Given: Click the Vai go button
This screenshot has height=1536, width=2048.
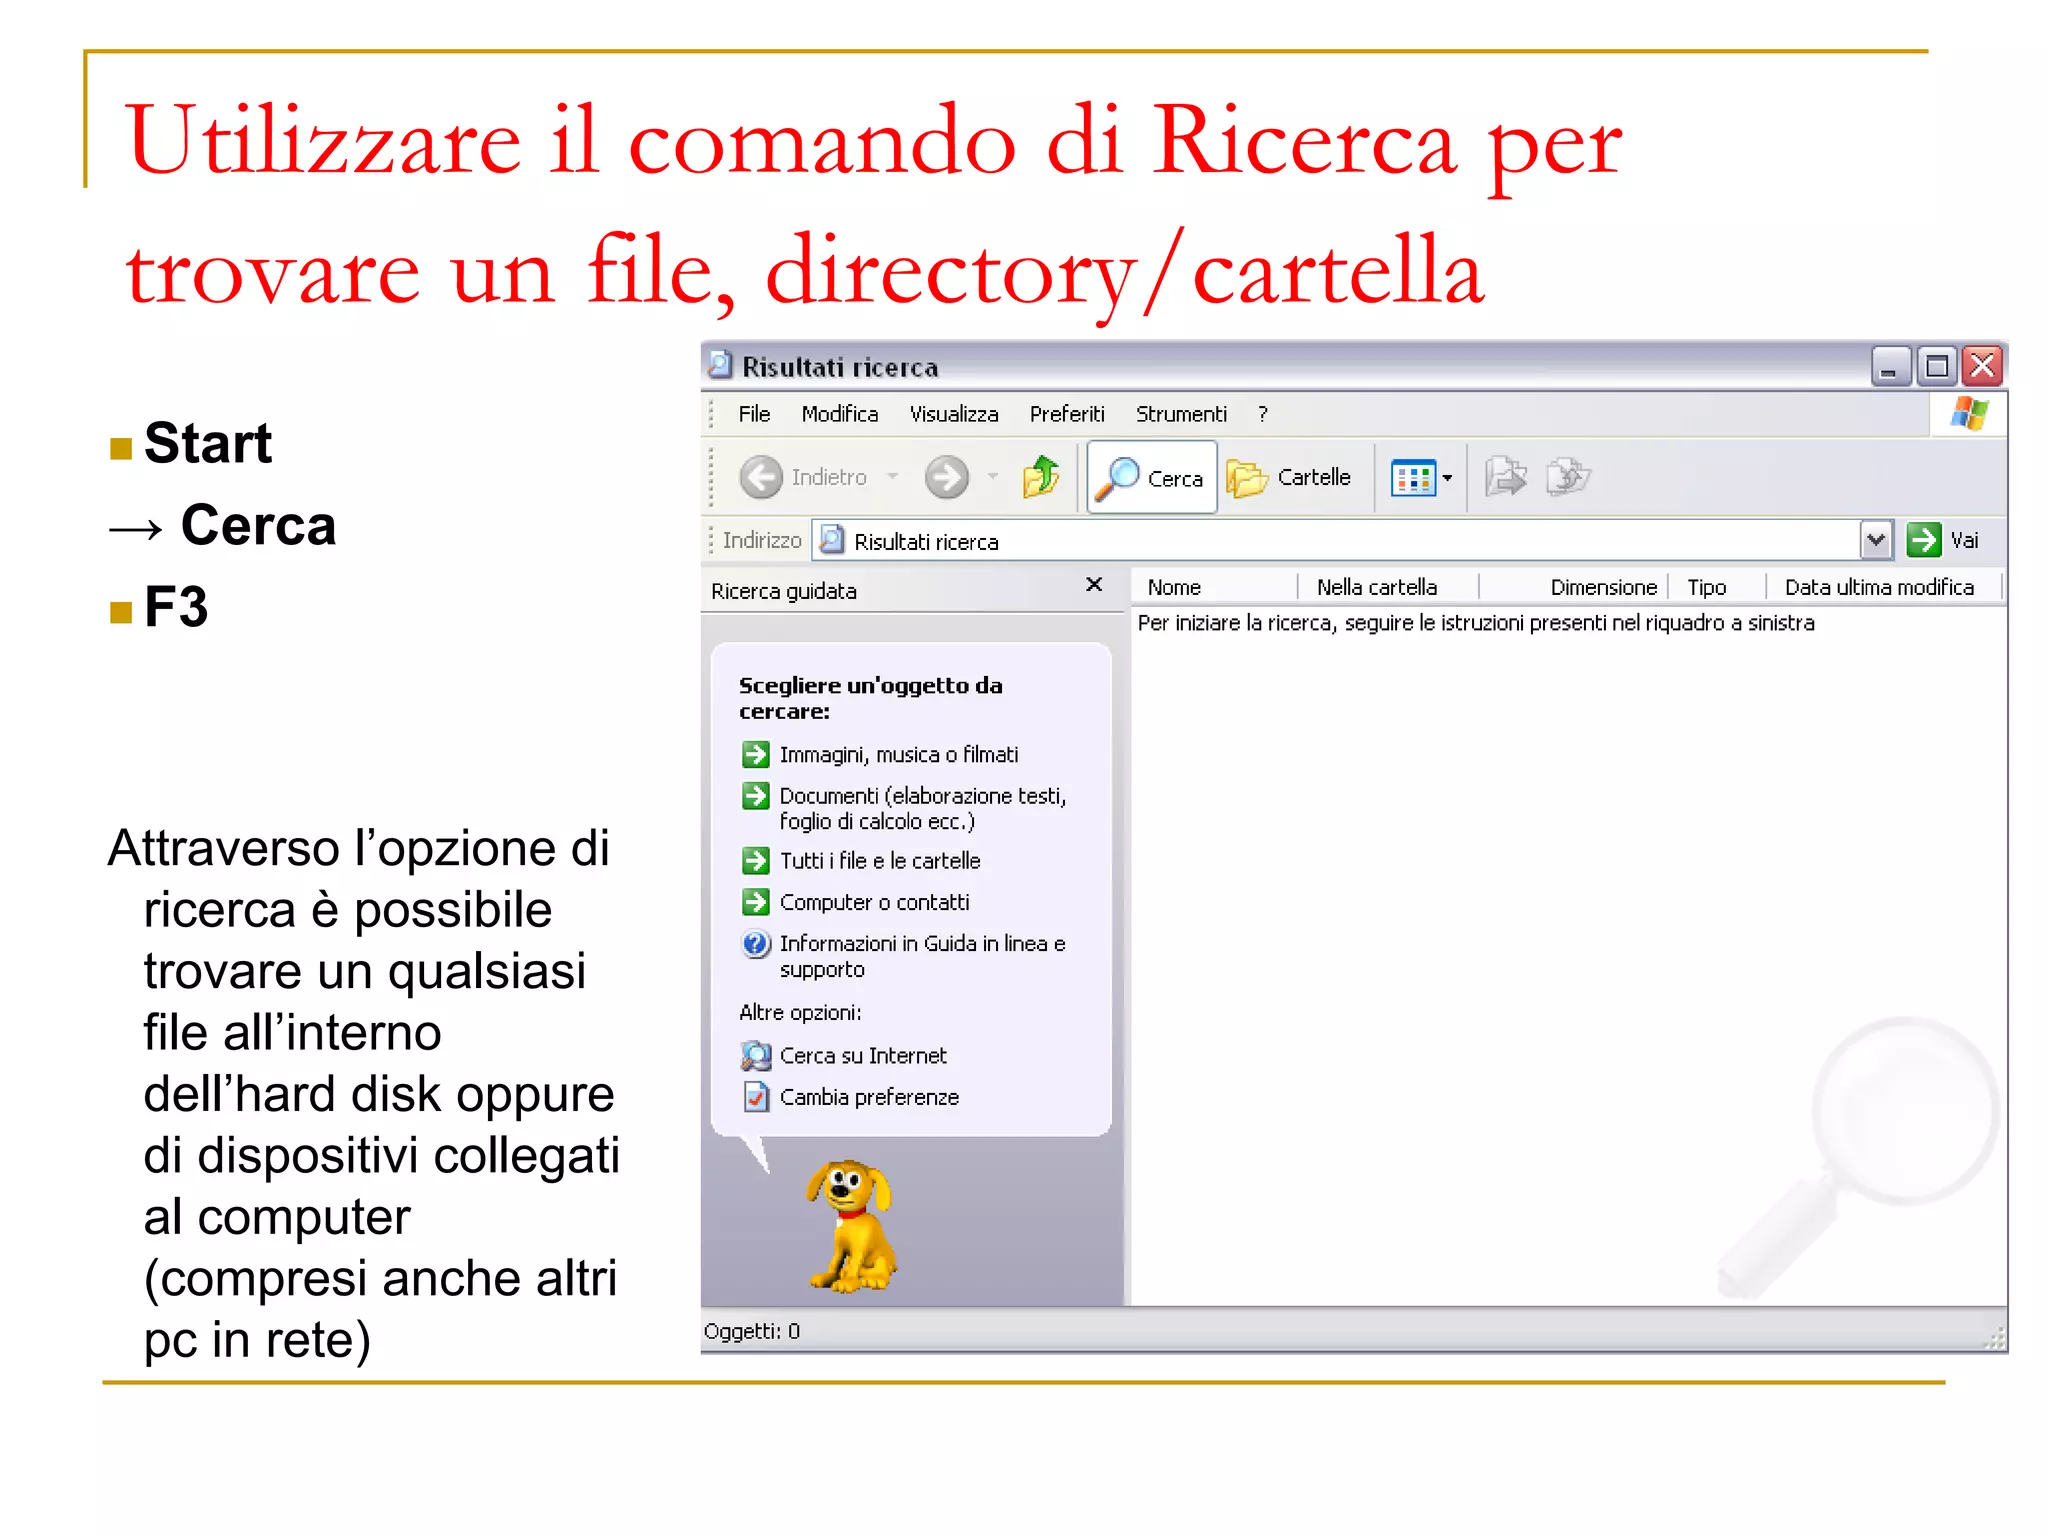Looking at the screenshot, I should point(1942,540).
